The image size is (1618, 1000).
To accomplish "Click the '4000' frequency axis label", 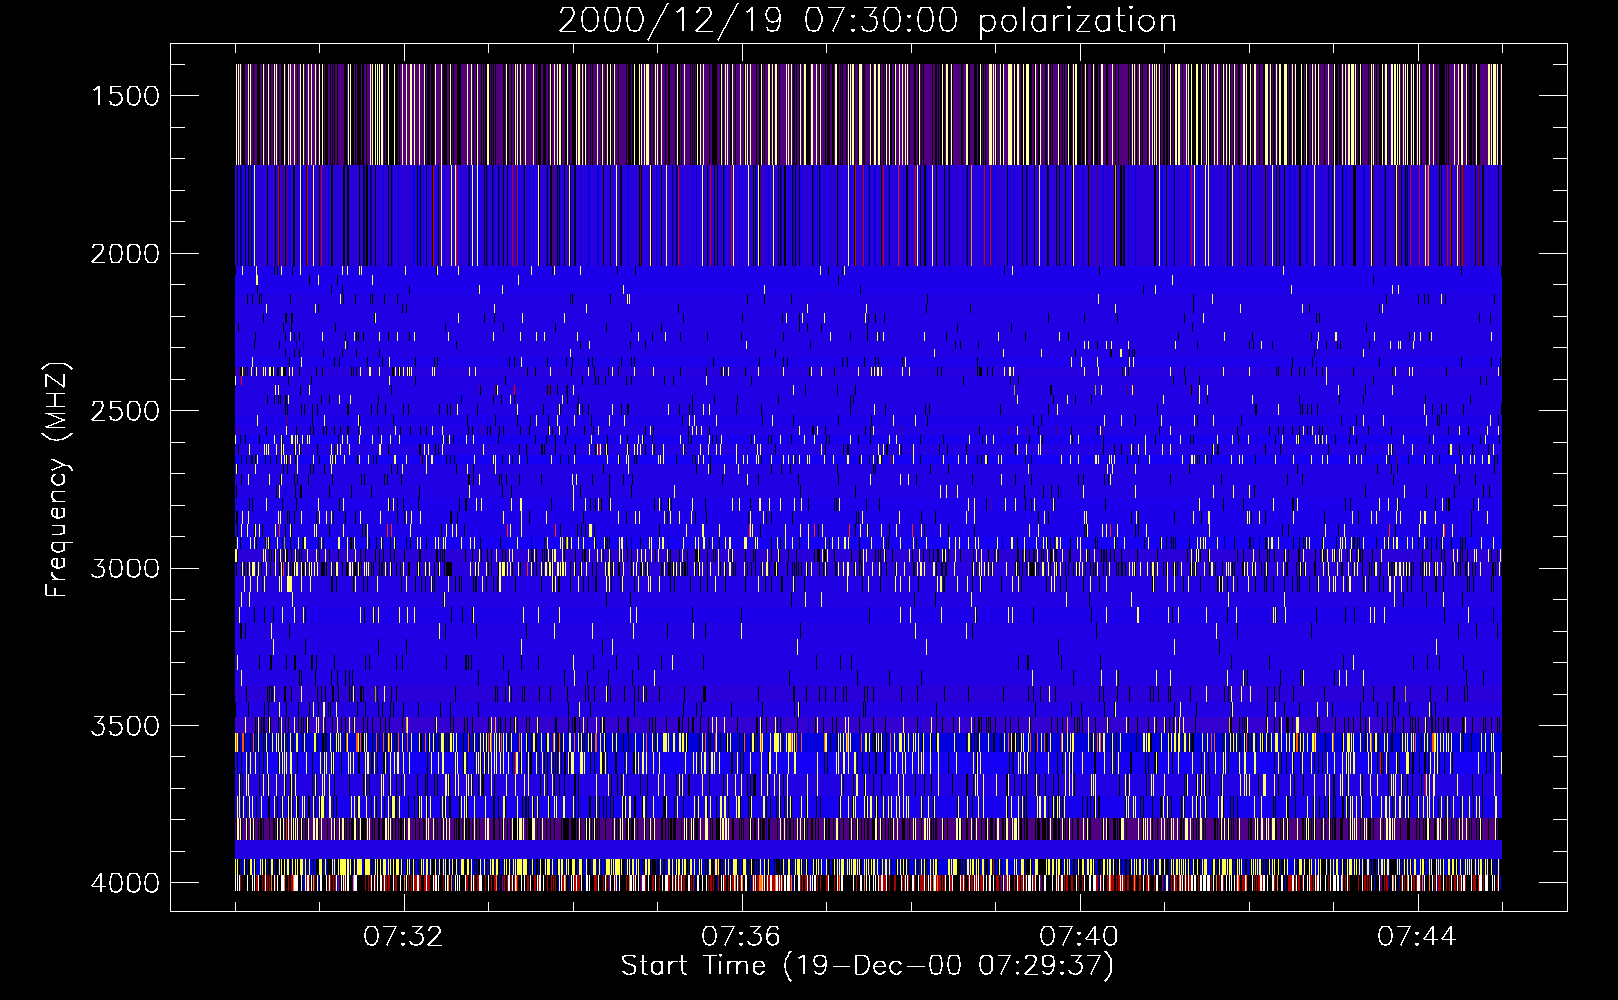I will pos(125,883).
